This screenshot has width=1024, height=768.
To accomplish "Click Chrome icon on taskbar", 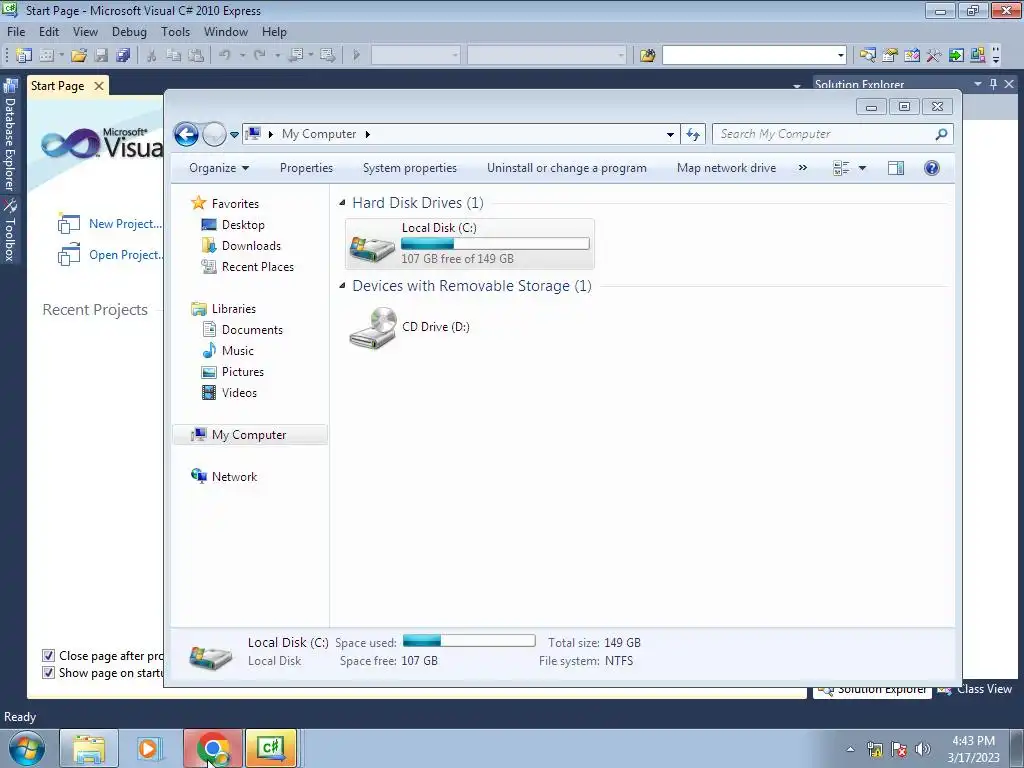I will tap(213, 748).
